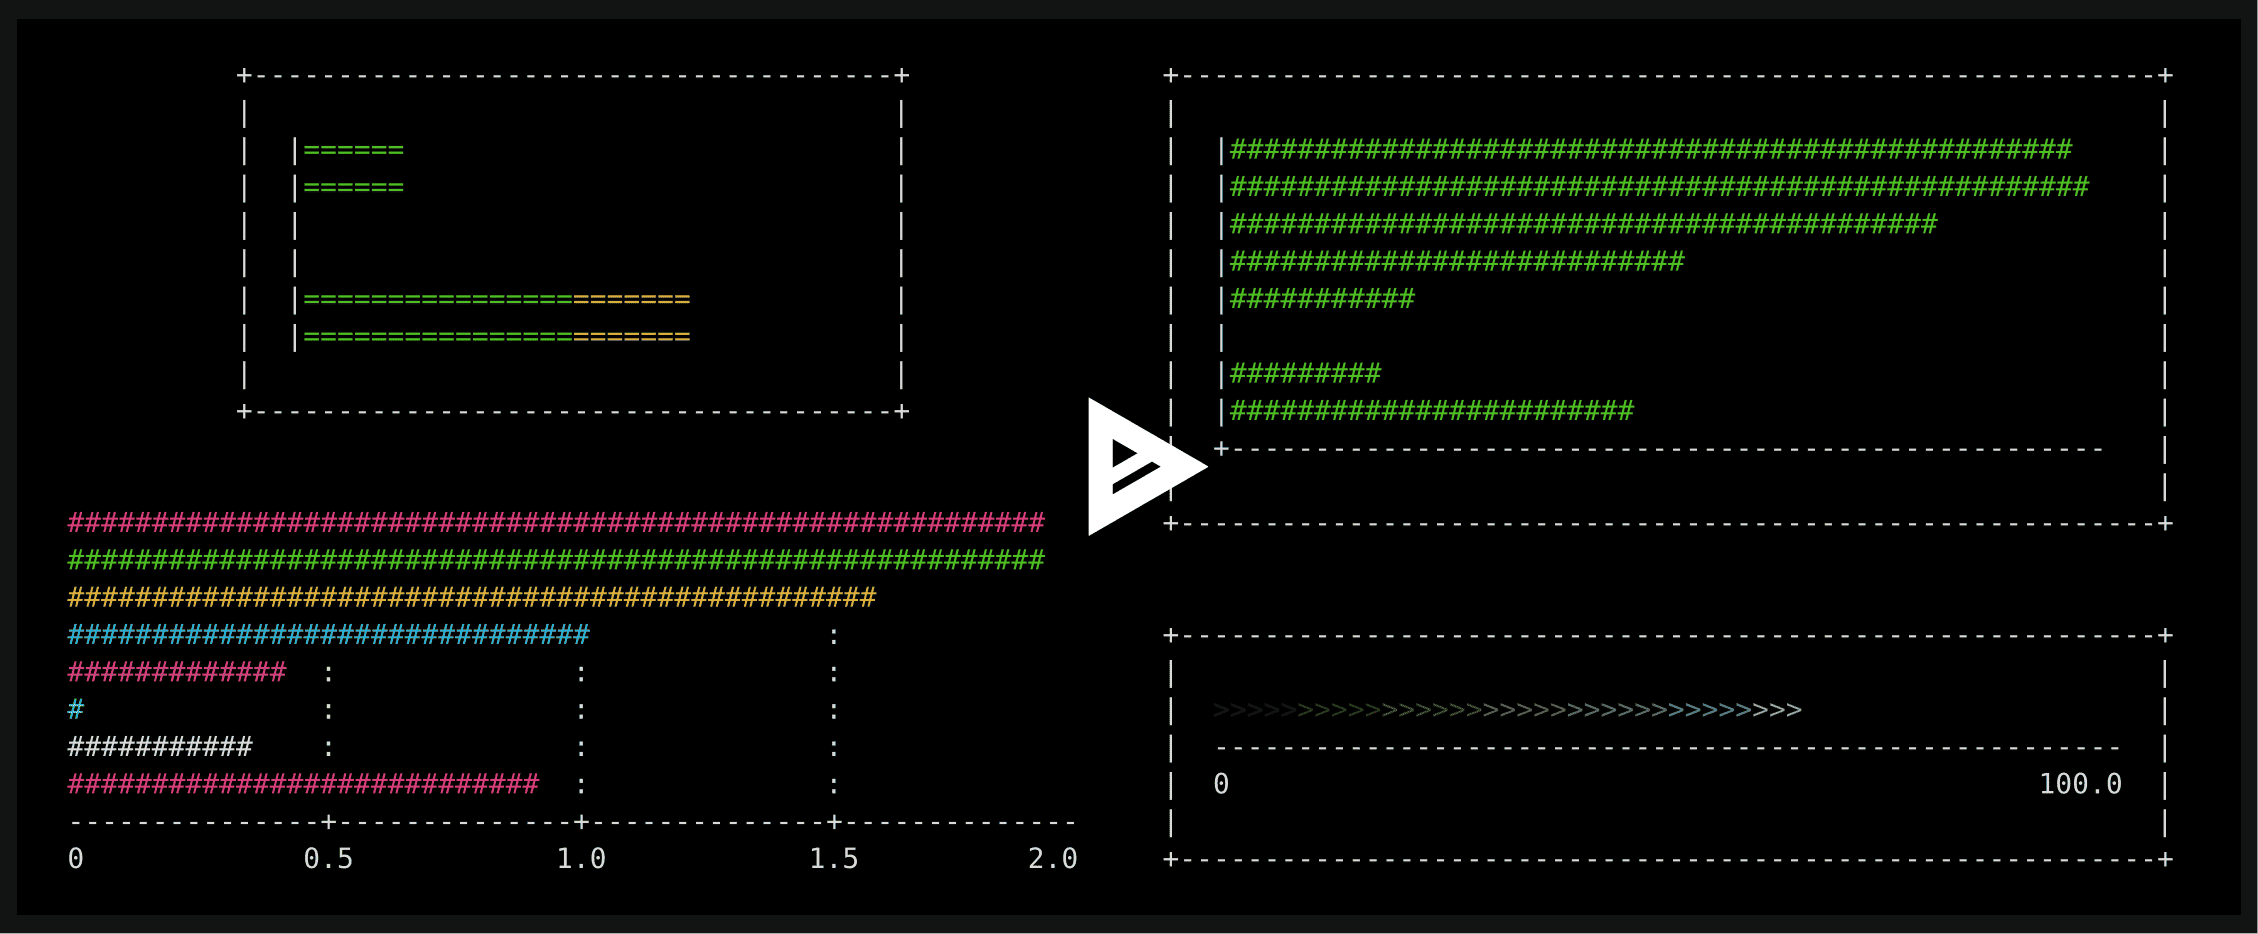Click the long cyan hash bar
This screenshot has height=934, width=2258.
329,635
